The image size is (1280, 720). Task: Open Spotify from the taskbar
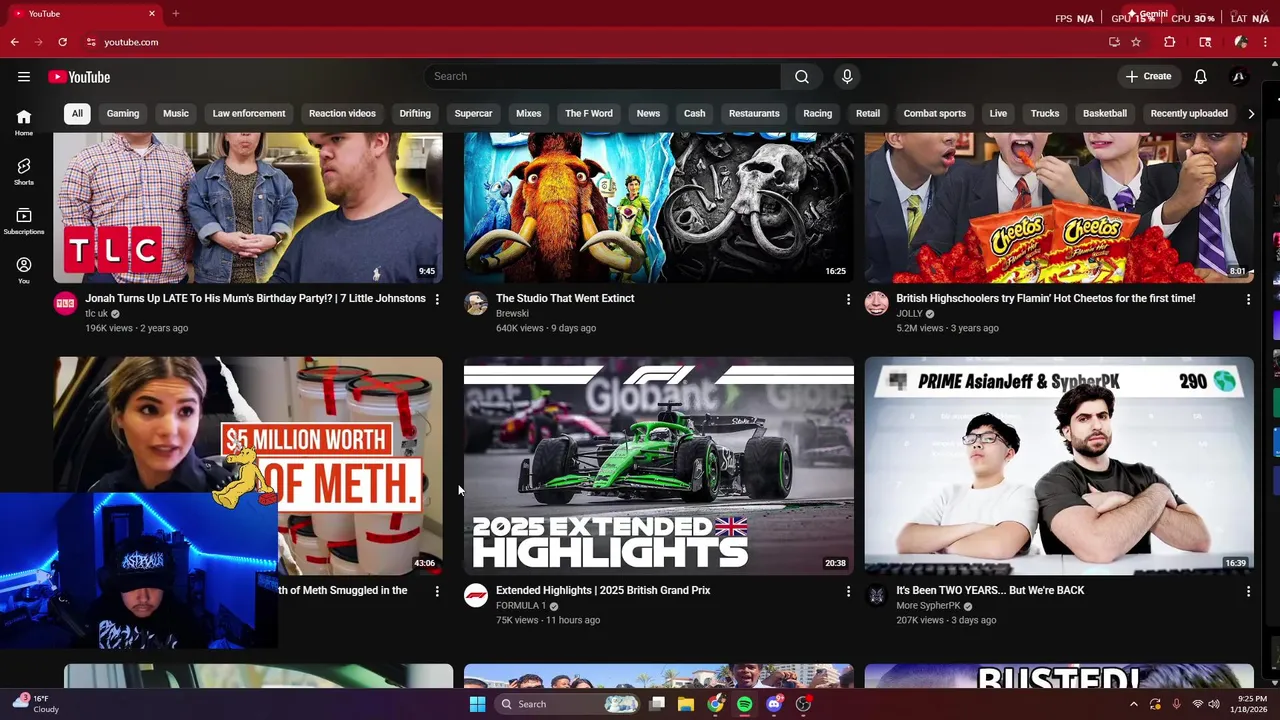744,704
